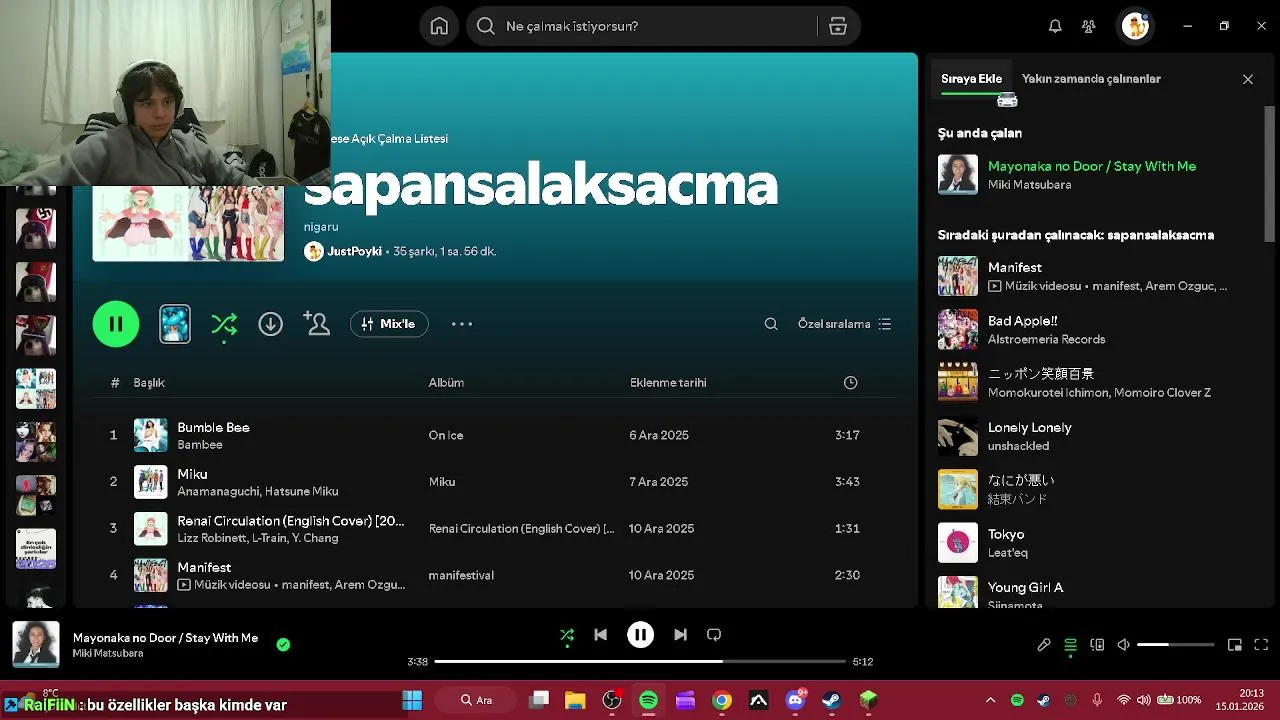Click the Başlık column header

(x=149, y=383)
